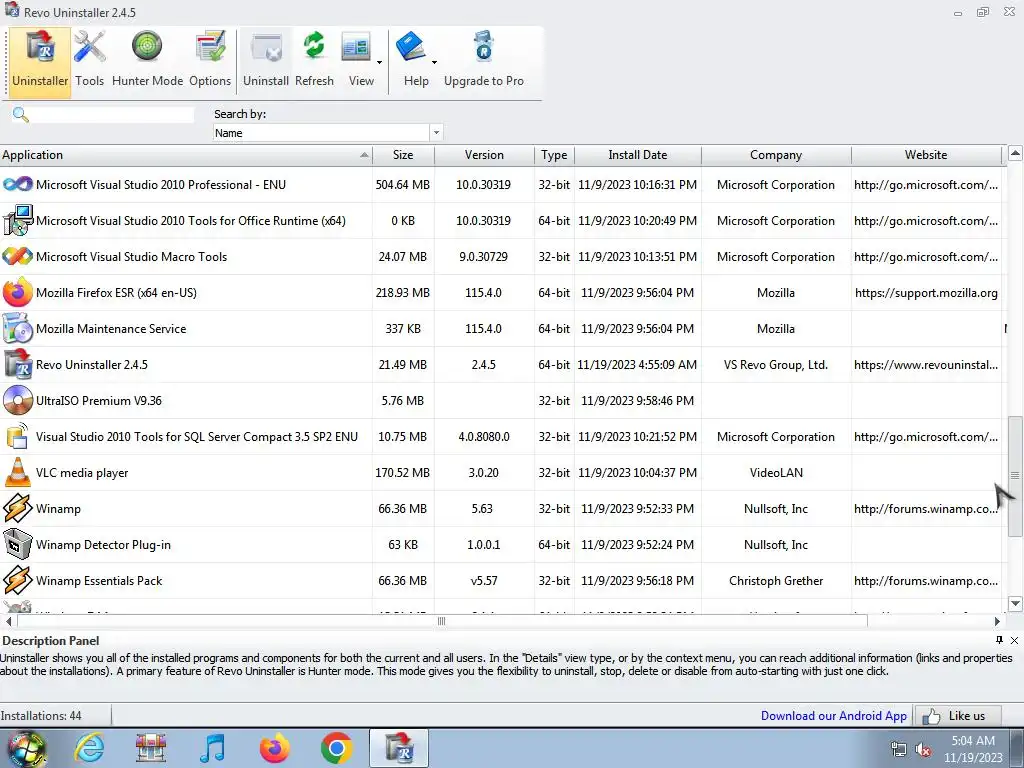Open the Search by Name dropdown
The image size is (1024, 768).
tap(436, 133)
